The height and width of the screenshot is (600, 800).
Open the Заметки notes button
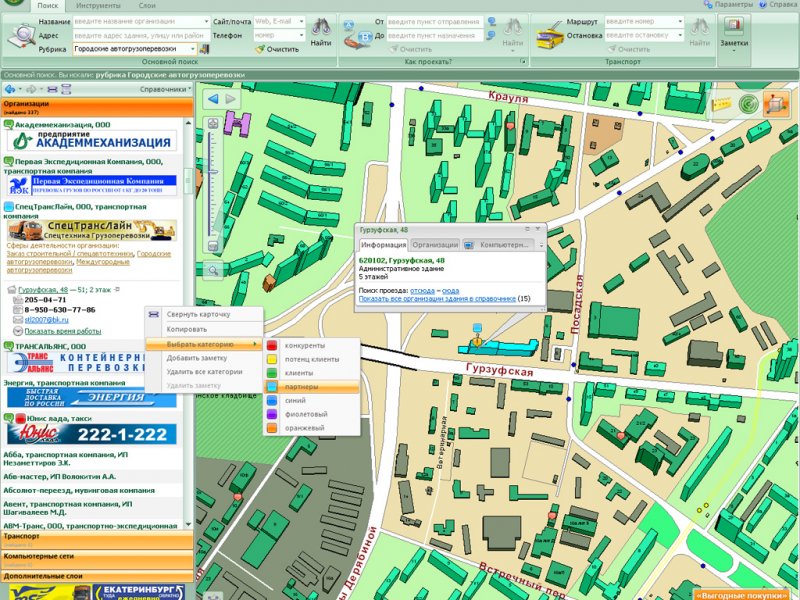pyautogui.click(x=734, y=34)
